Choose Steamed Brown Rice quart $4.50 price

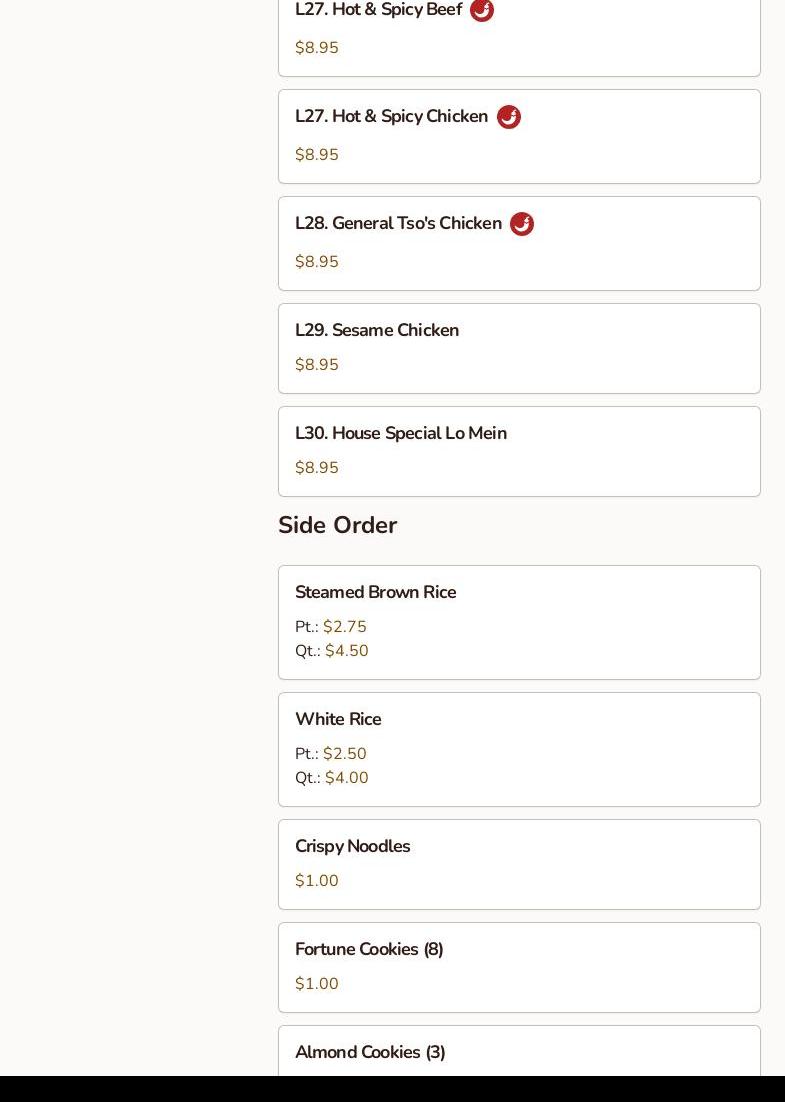pyautogui.click(x=347, y=651)
